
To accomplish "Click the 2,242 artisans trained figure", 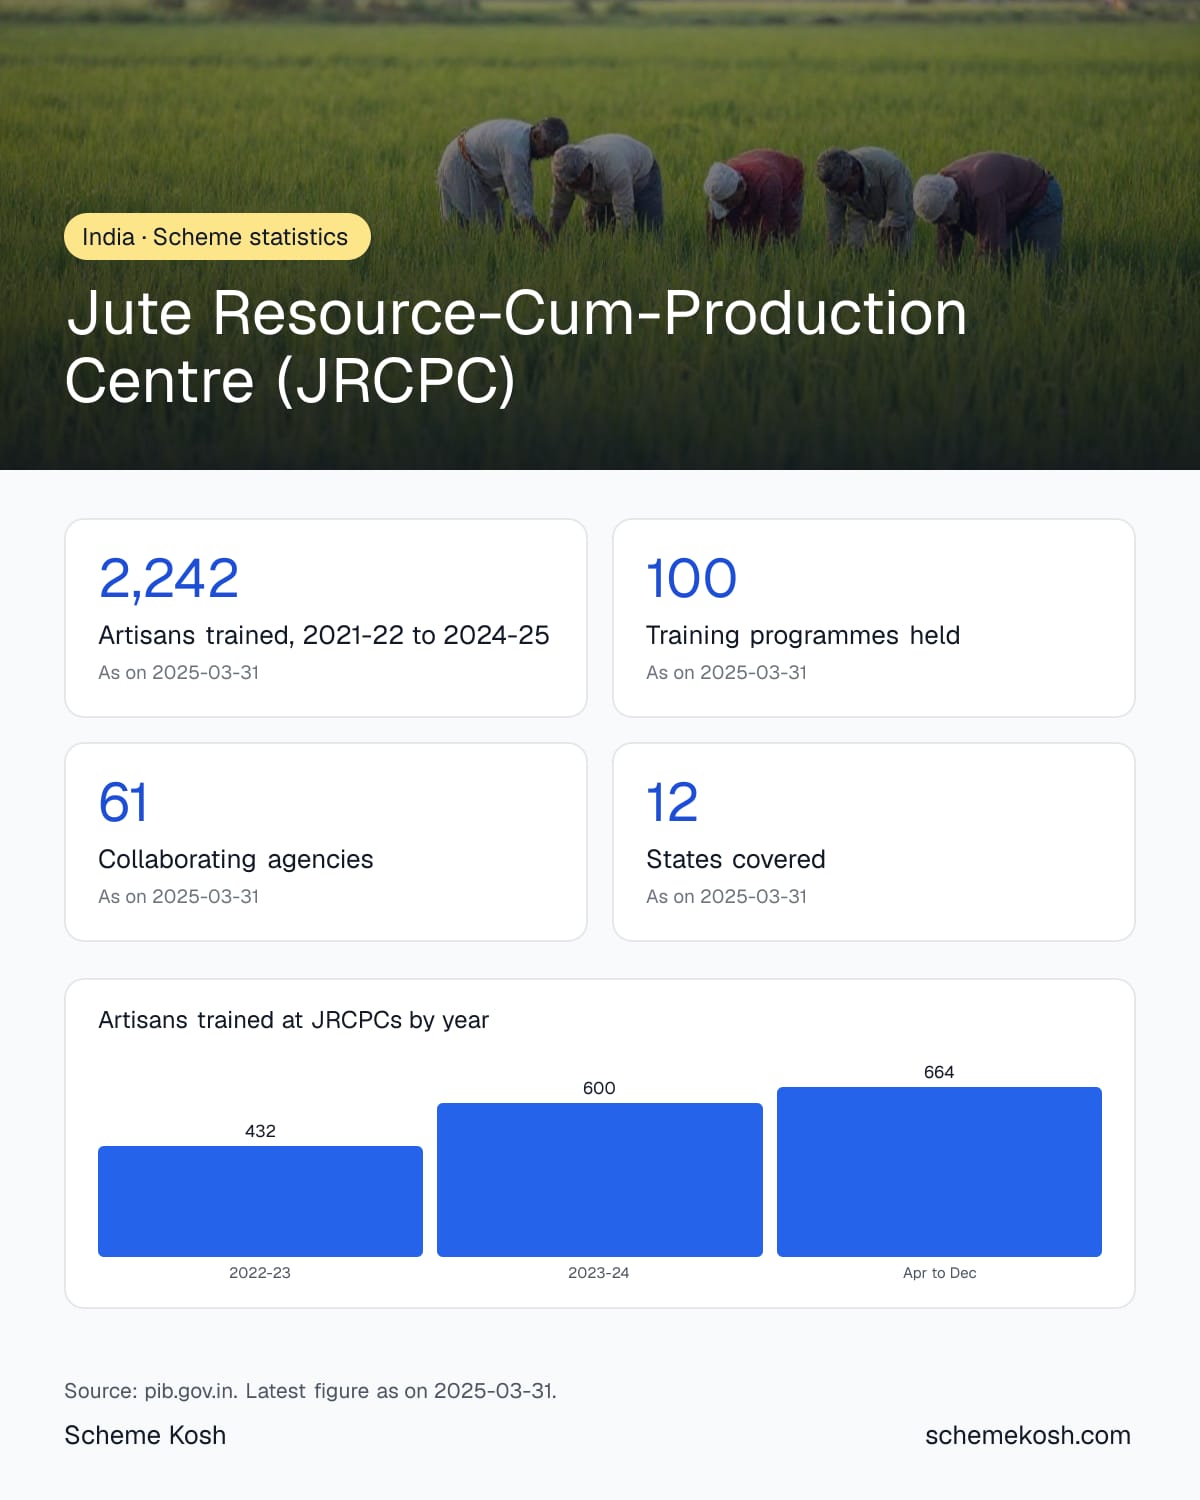I will tap(169, 578).
